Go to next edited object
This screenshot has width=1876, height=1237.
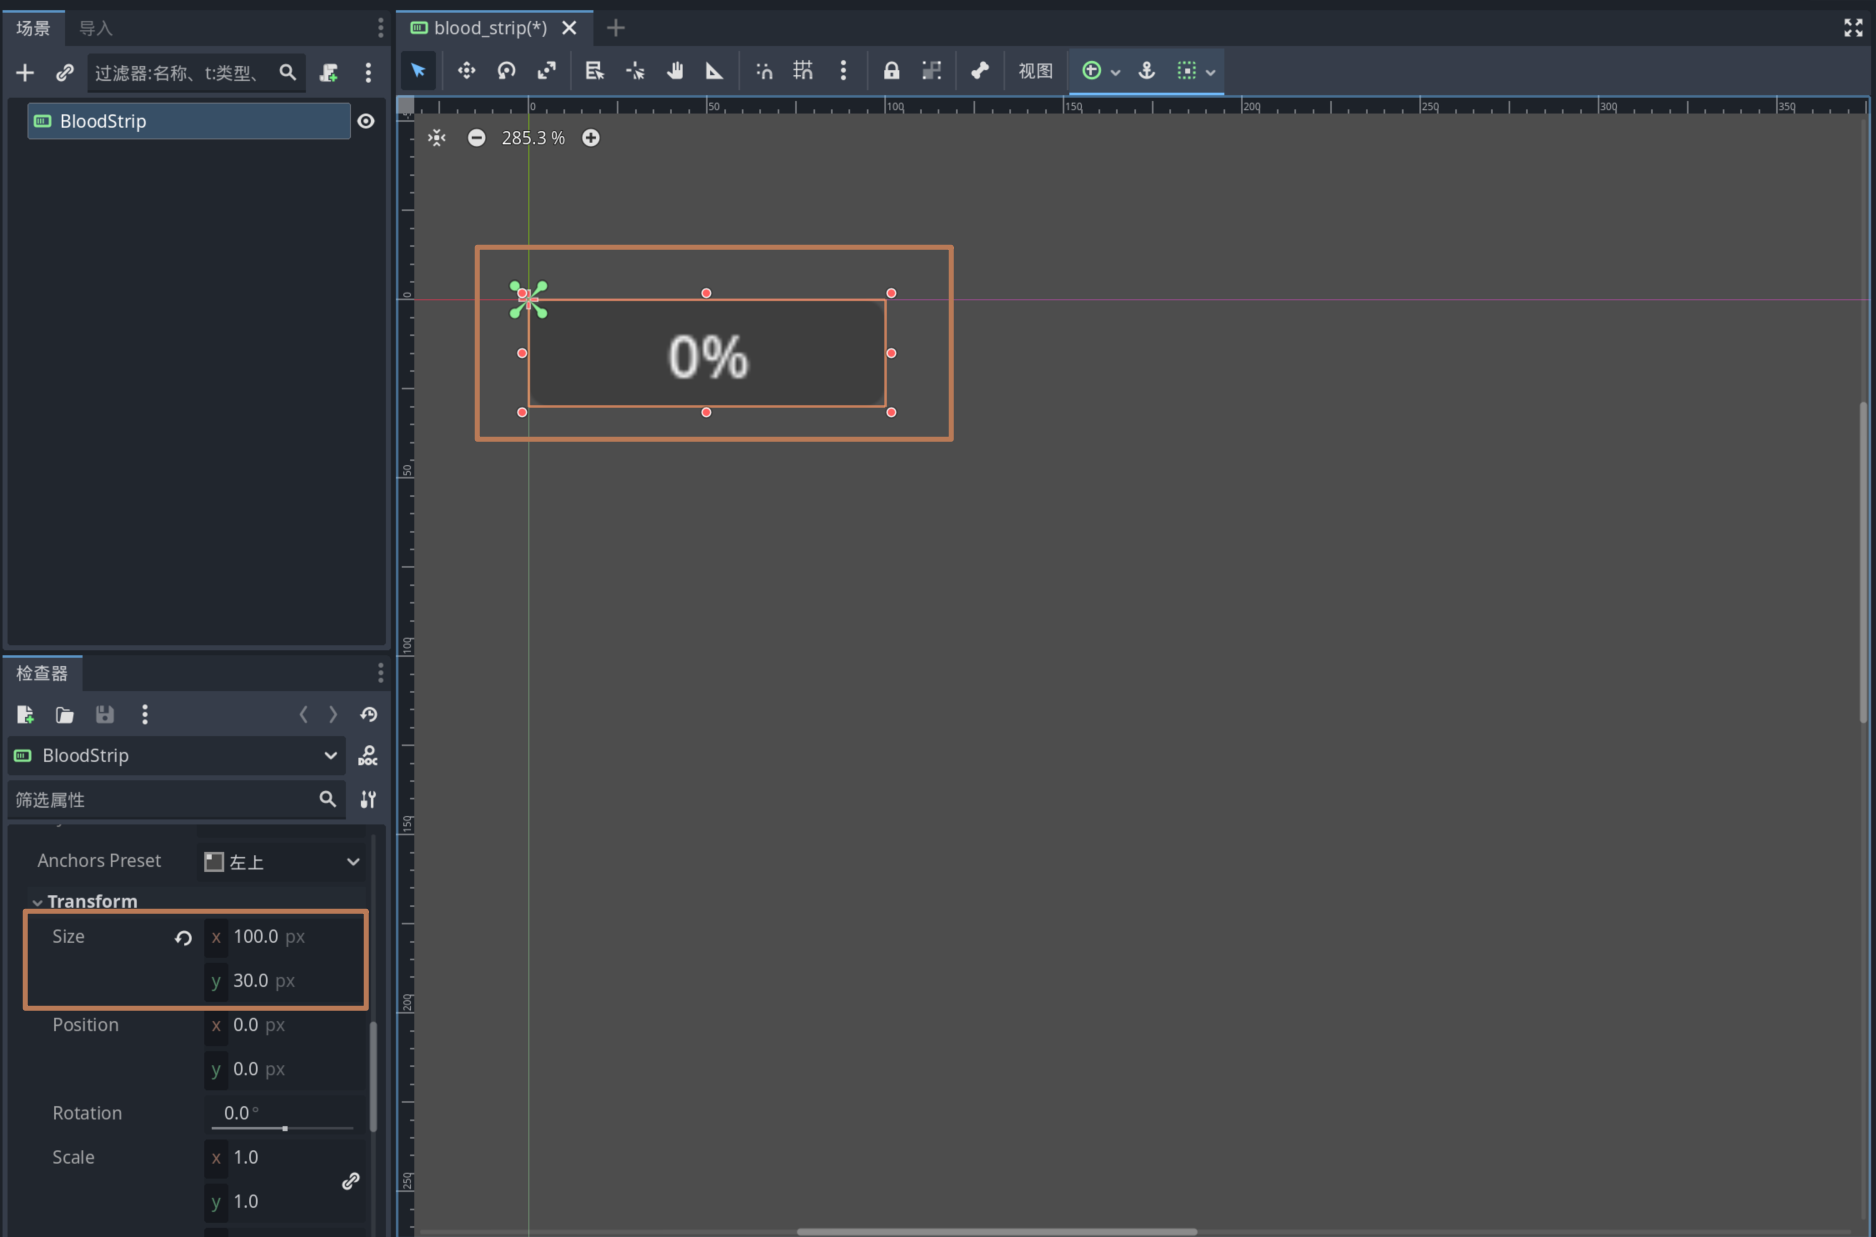pyautogui.click(x=333, y=714)
